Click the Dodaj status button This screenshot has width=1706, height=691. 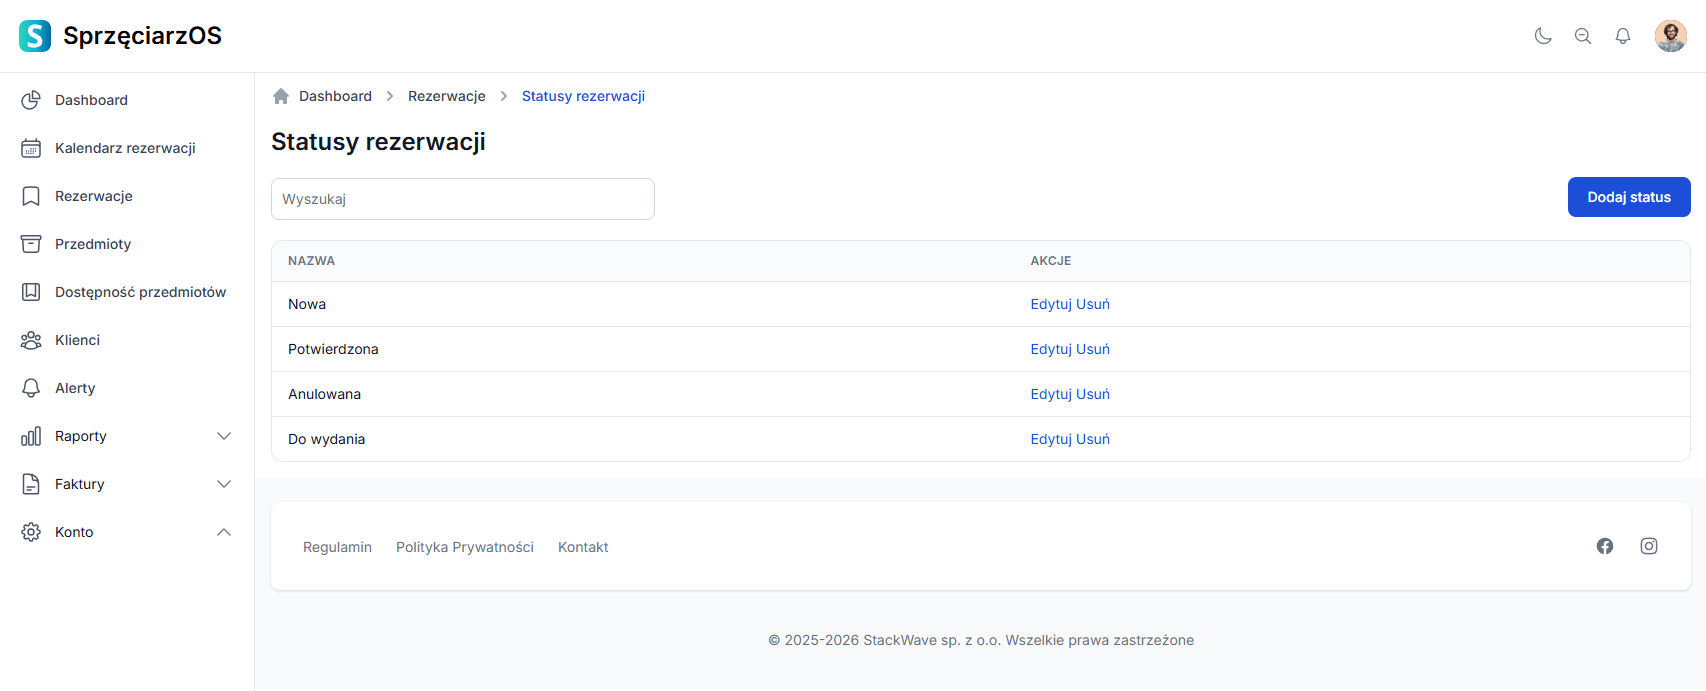click(x=1628, y=197)
